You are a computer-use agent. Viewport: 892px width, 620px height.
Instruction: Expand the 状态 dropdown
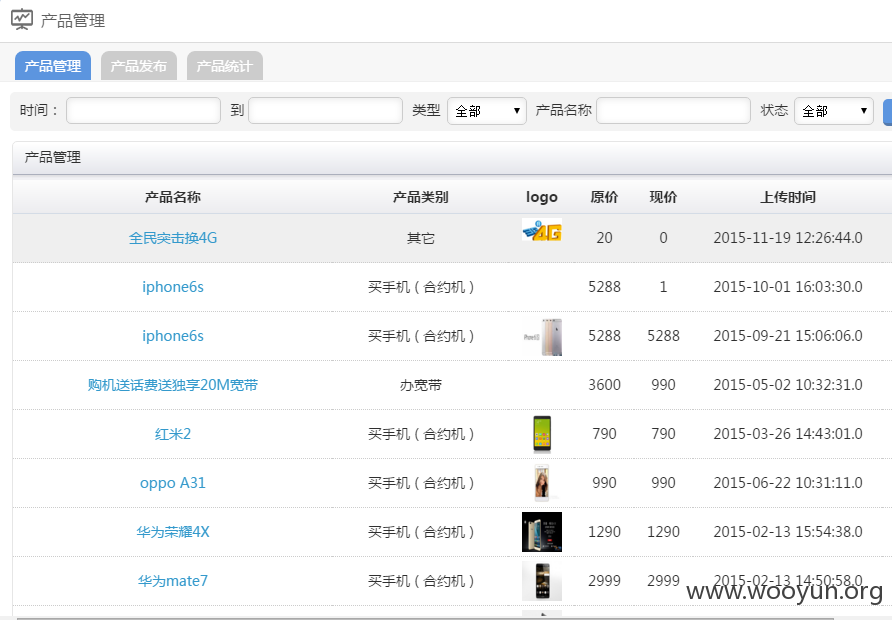833,111
